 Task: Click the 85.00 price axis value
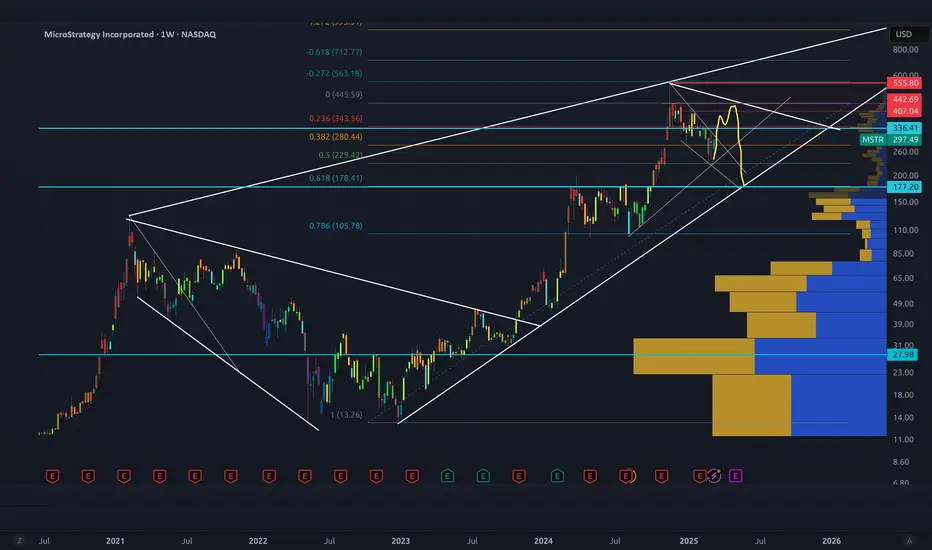click(903, 254)
